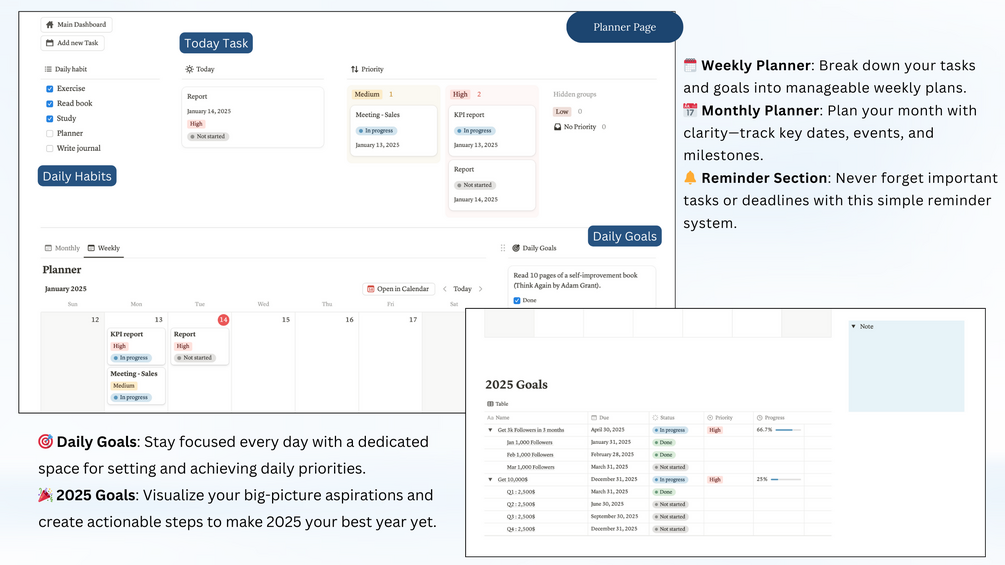Click the circle icon in the goals Priority header
Image resolution: width=1005 pixels, height=565 pixels.
click(x=710, y=418)
